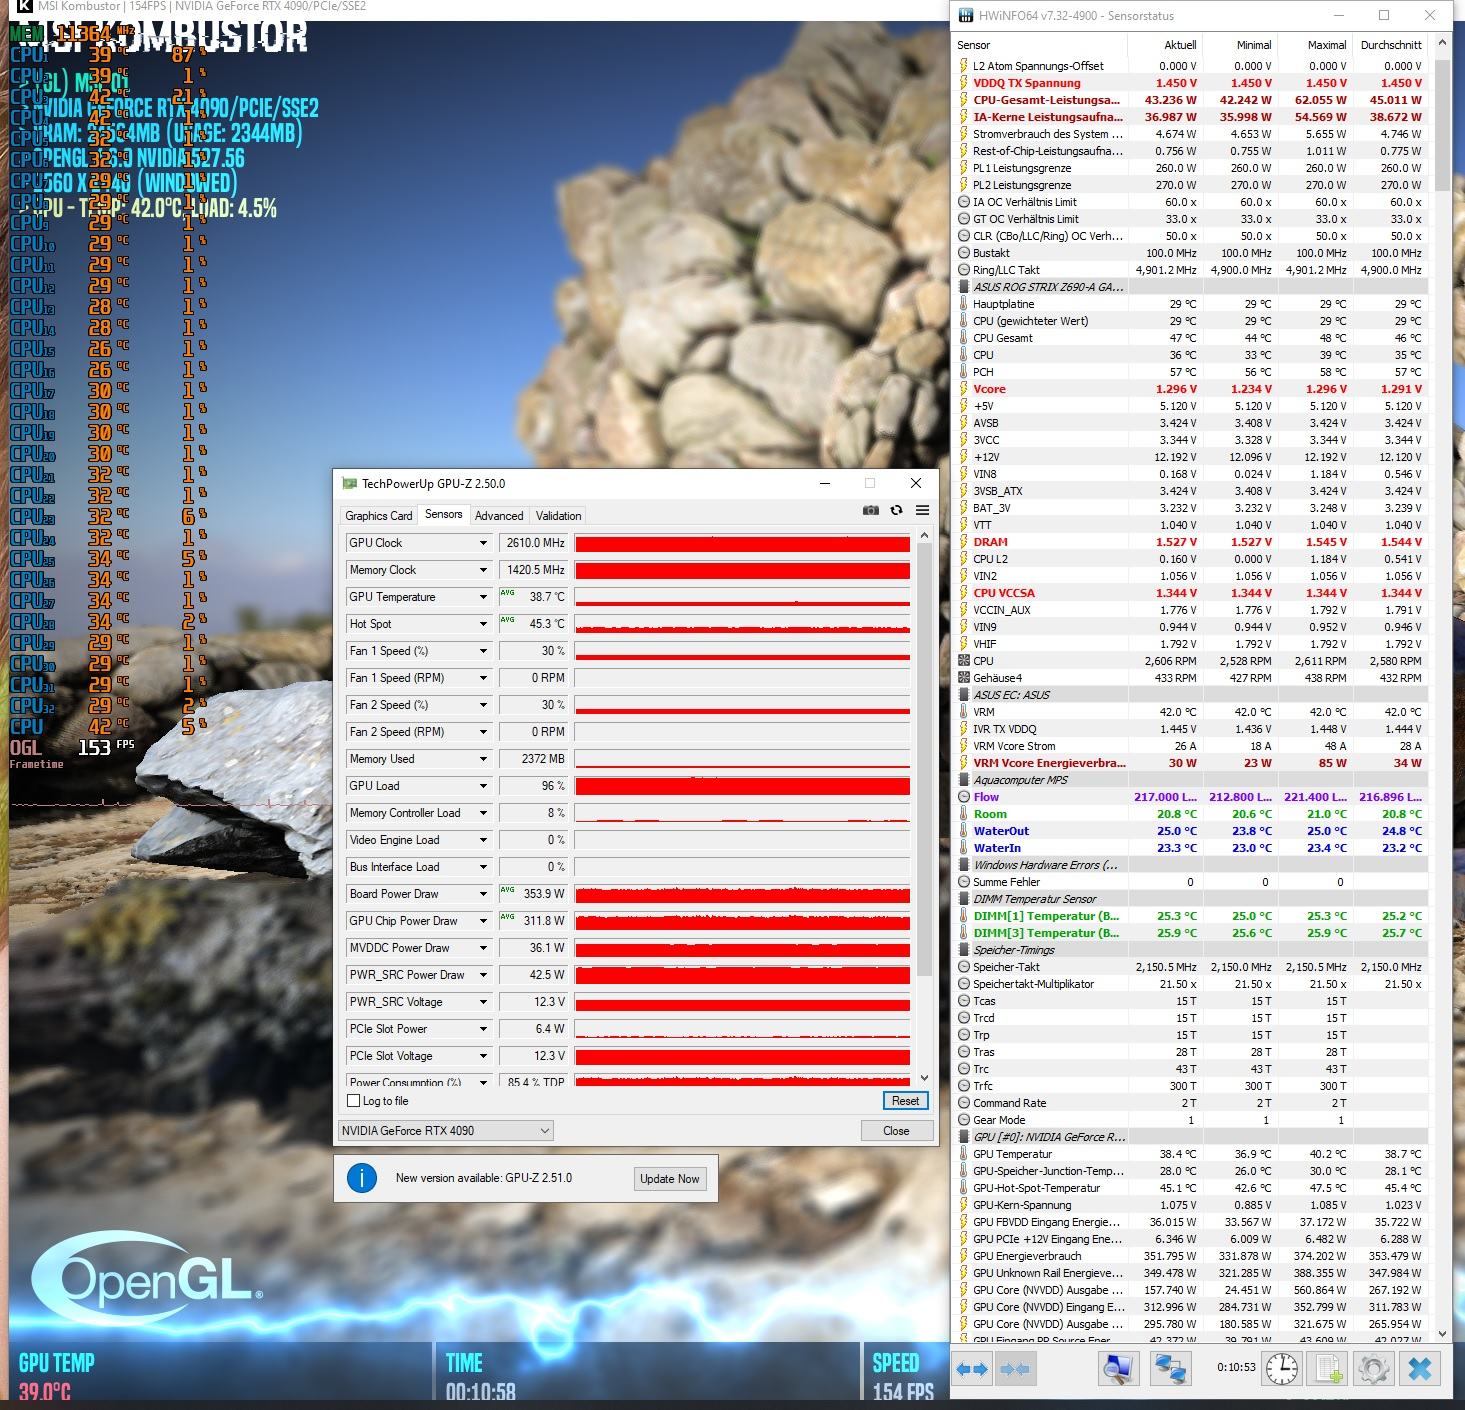The image size is (1465, 1410).
Task: Open Memory Clock sensor dropdown
Action: click(x=483, y=570)
